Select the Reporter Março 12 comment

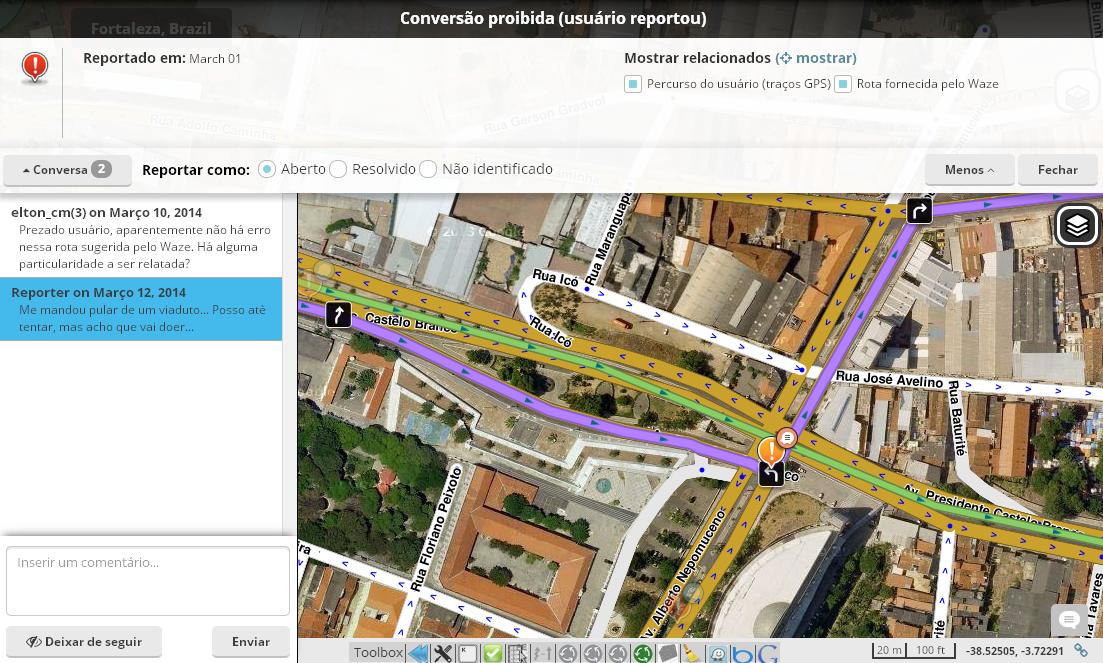[141, 309]
